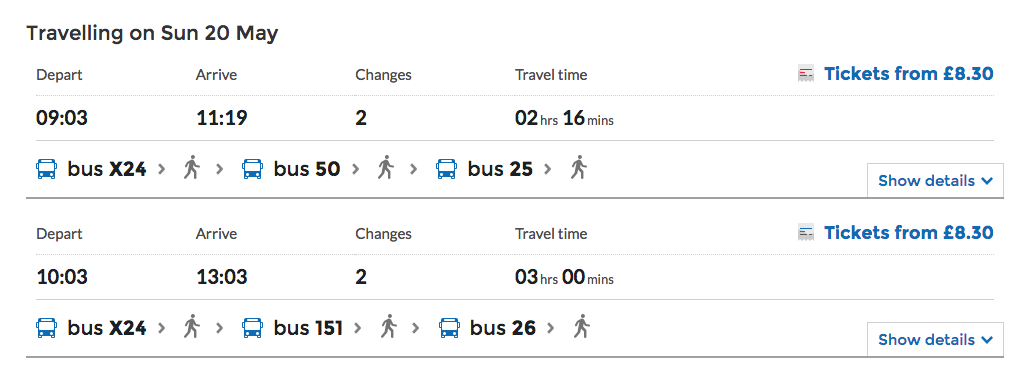Viewport: 1018px width, 368px height.
Task: Select the 13:03 arrival time
Action: [221, 277]
